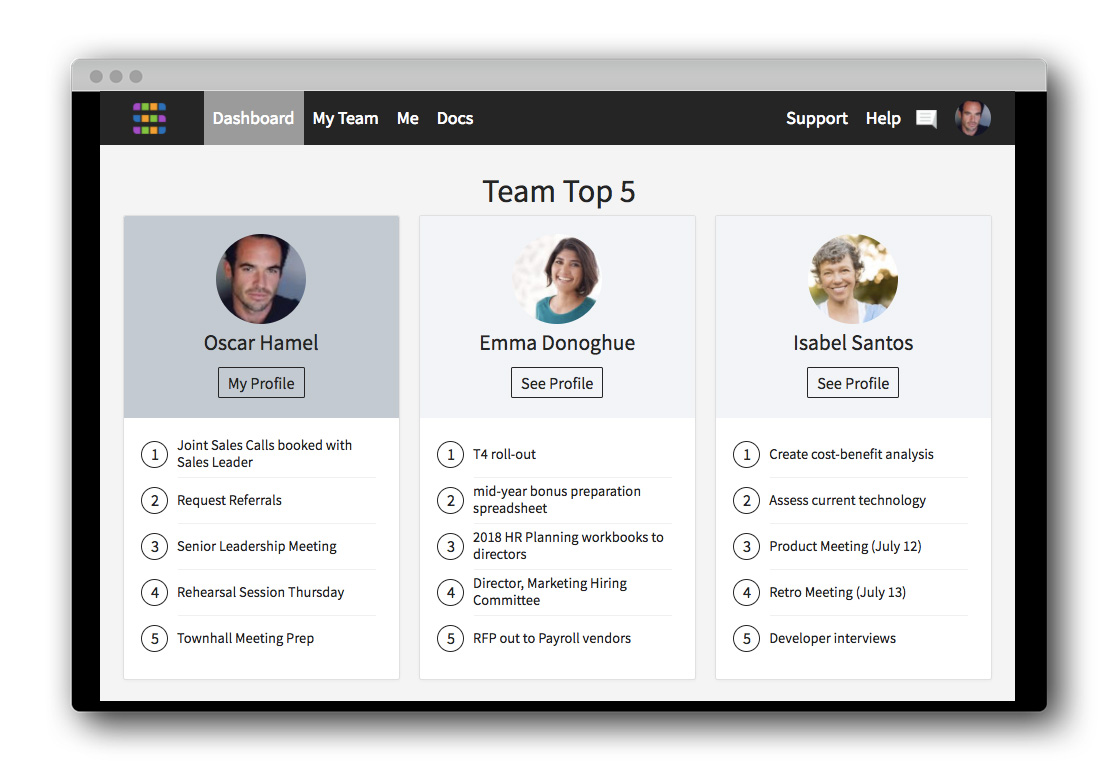Viewport: 1116px width, 761px height.
Task: See Isabel Santos's profile
Action: pyautogui.click(x=853, y=383)
